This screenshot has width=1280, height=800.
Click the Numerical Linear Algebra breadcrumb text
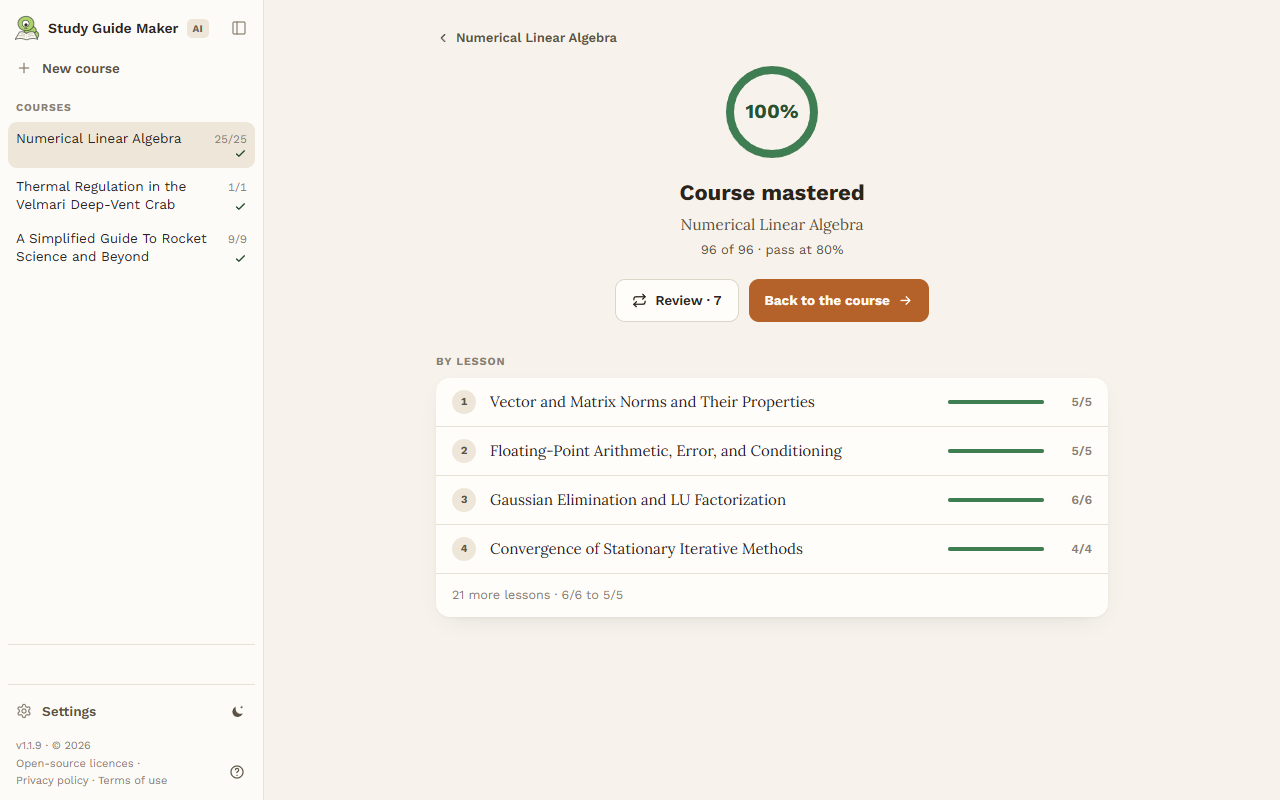click(x=536, y=38)
